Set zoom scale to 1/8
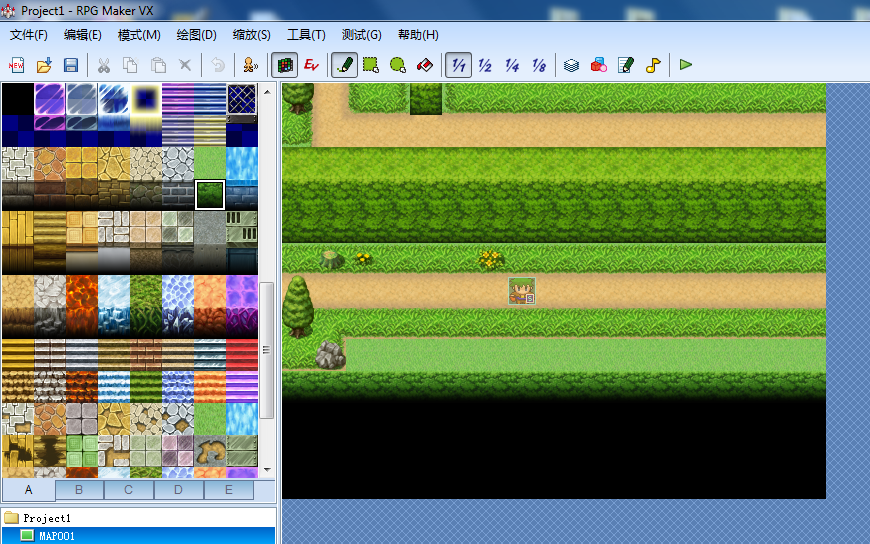Screen dimensions: 870x544 coord(539,65)
